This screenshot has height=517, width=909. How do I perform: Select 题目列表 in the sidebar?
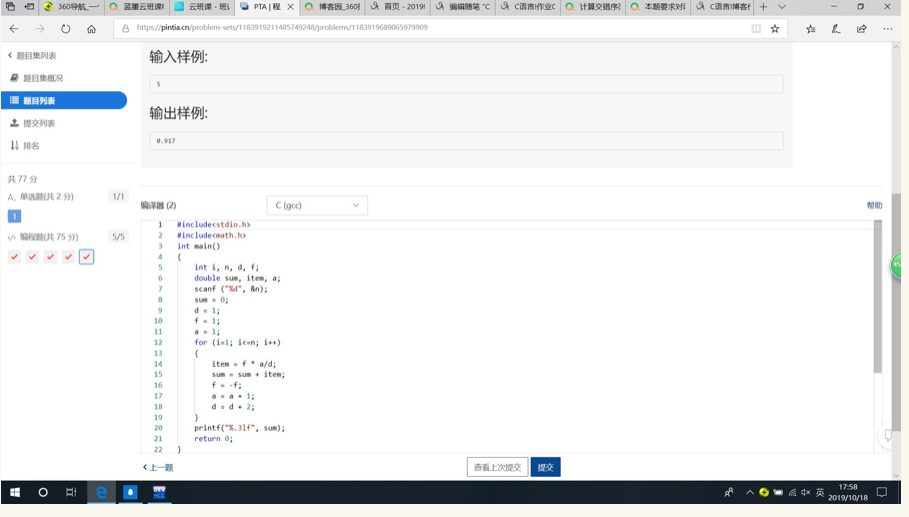pyautogui.click(x=64, y=100)
